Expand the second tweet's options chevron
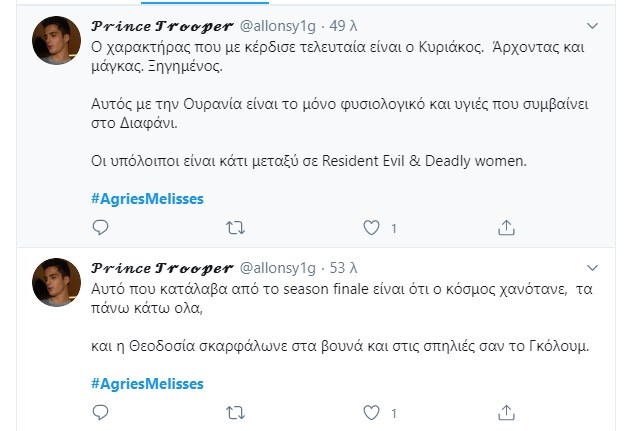Image resolution: width=644 pixels, height=431 pixels. pyautogui.click(x=593, y=267)
